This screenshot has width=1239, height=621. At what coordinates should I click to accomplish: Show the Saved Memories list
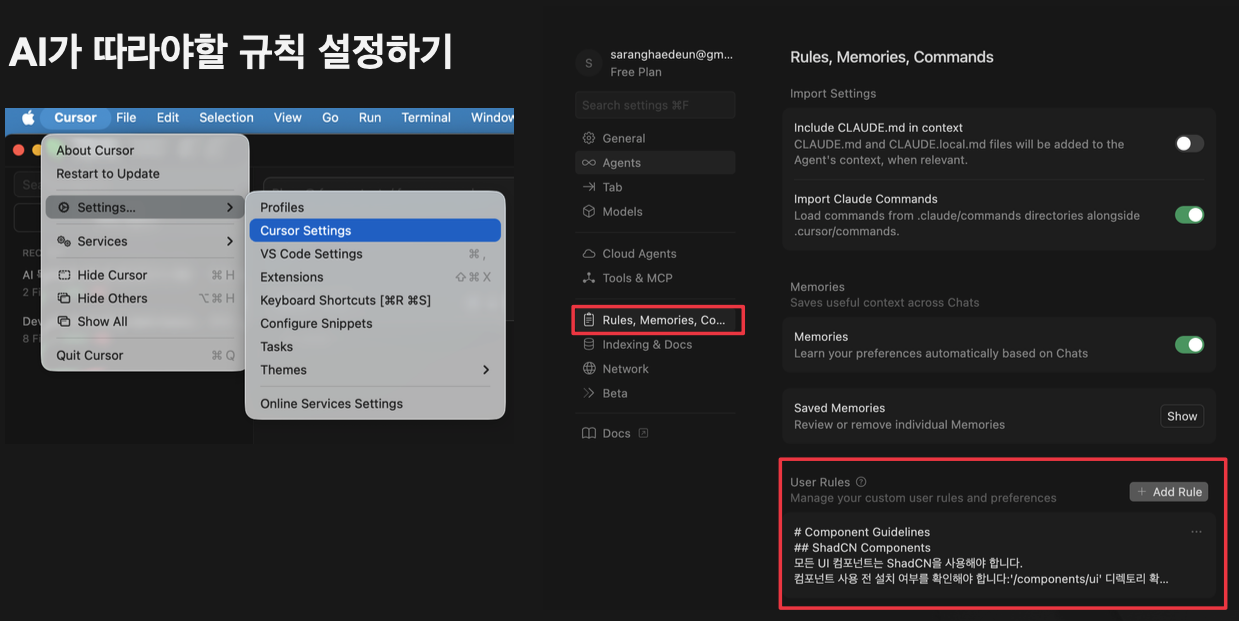tap(1181, 416)
